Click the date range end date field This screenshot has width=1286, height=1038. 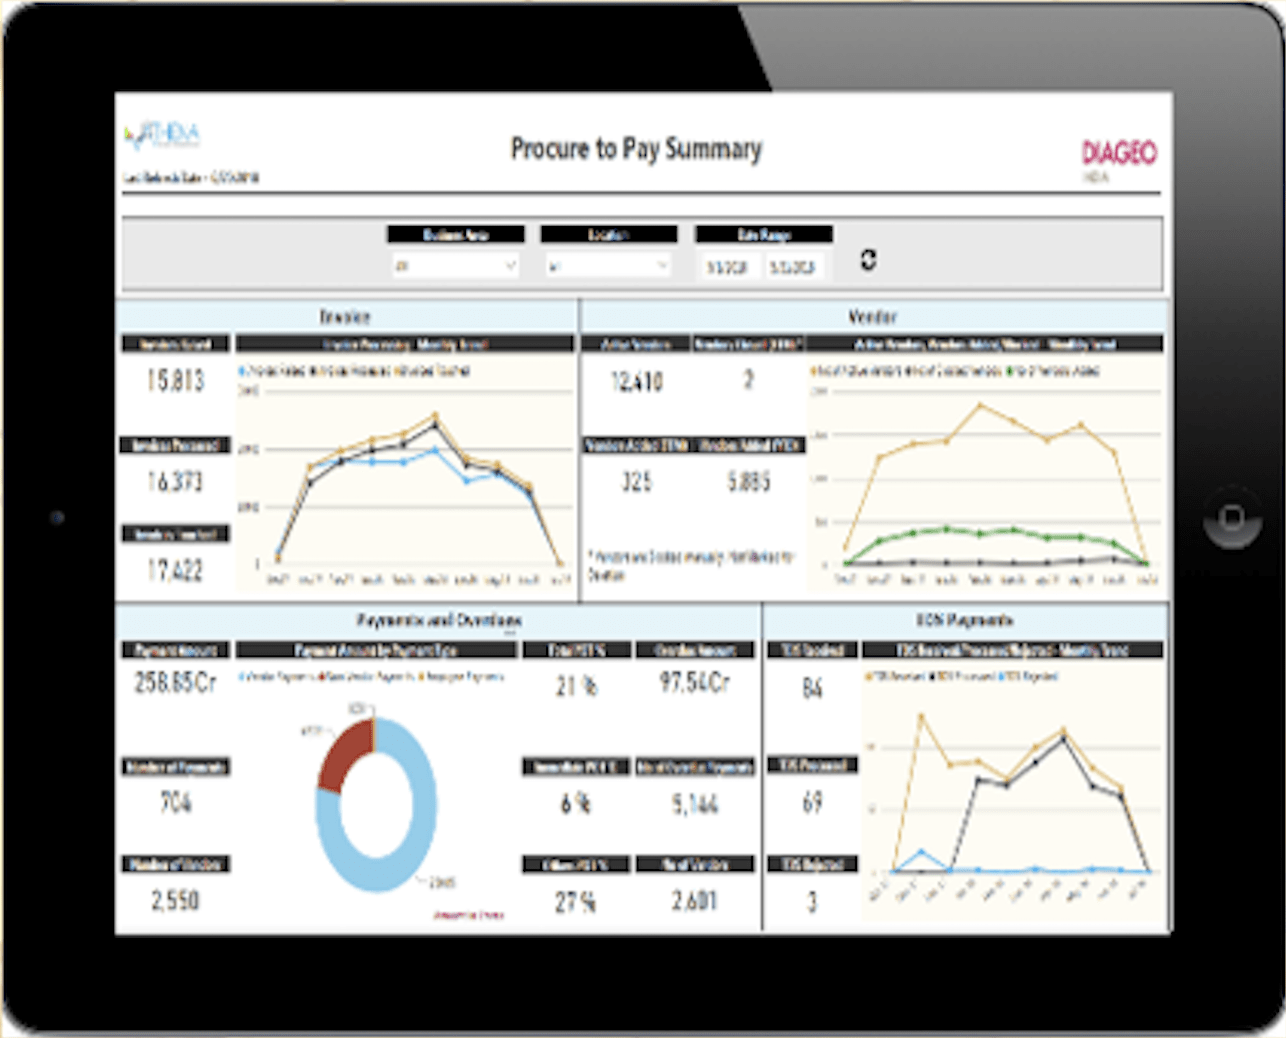click(794, 267)
